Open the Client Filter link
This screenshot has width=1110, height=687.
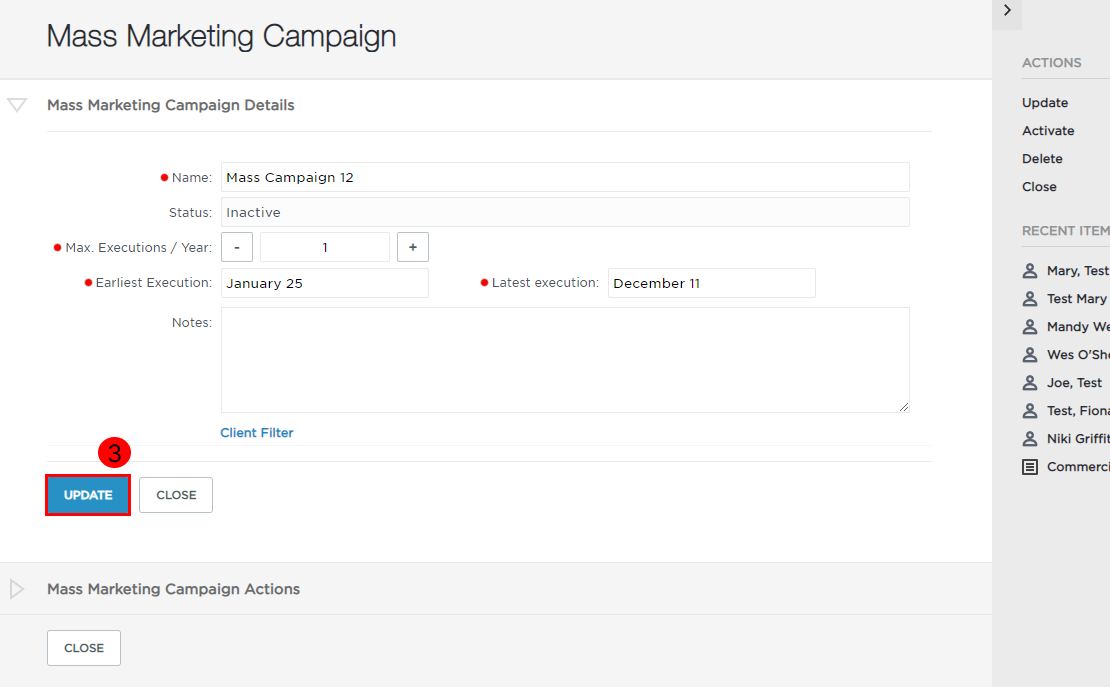256,433
